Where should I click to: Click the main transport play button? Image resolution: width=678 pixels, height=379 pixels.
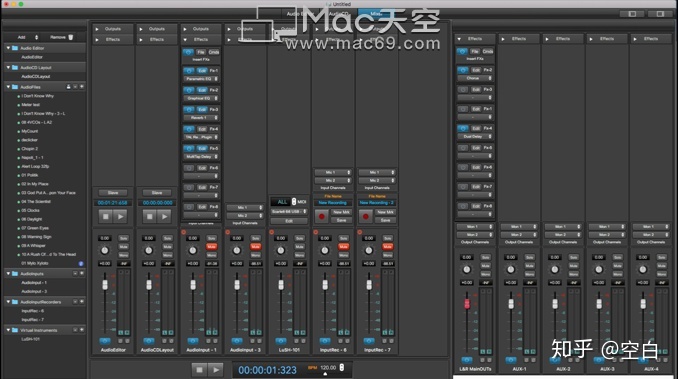(216, 370)
